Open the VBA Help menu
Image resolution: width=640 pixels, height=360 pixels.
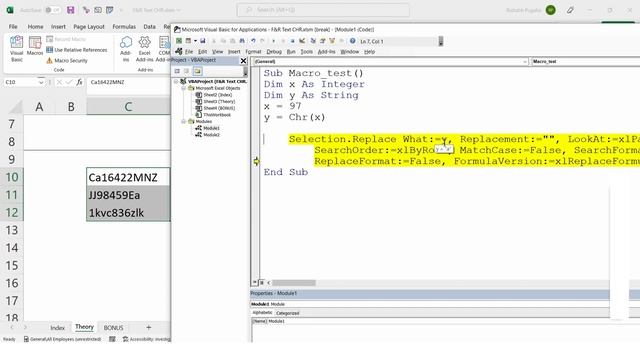click(369, 52)
